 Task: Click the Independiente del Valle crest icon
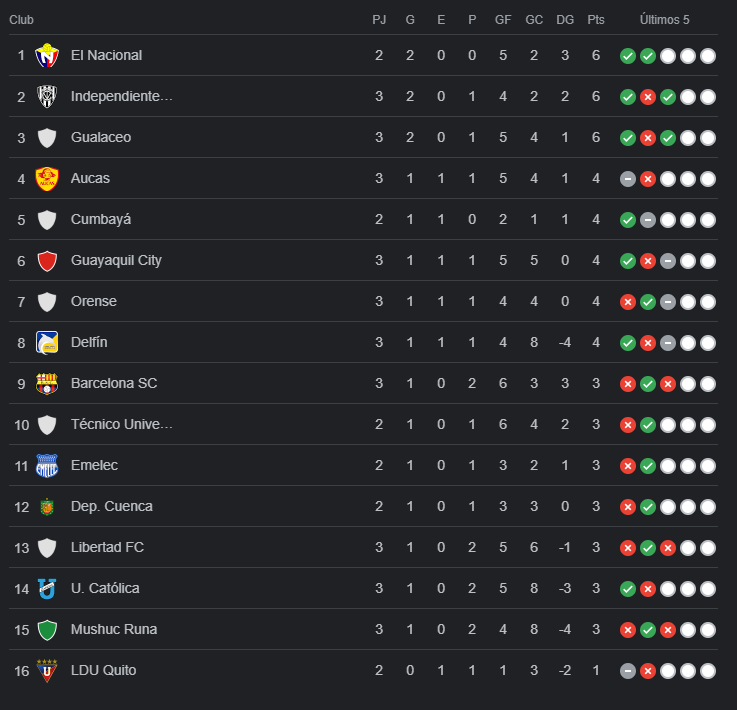pos(46,97)
